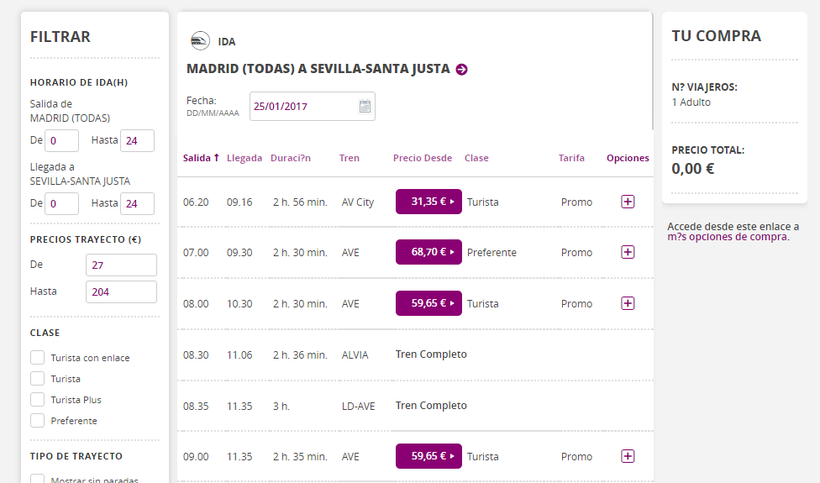
Task: Expand options for the 06.20 AV City train
Action: 627,202
